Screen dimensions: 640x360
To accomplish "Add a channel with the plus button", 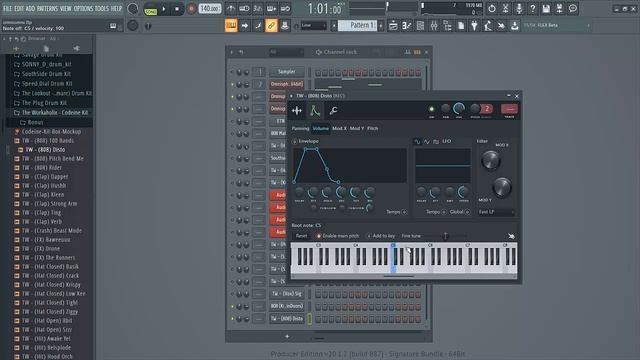I will (x=287, y=337).
